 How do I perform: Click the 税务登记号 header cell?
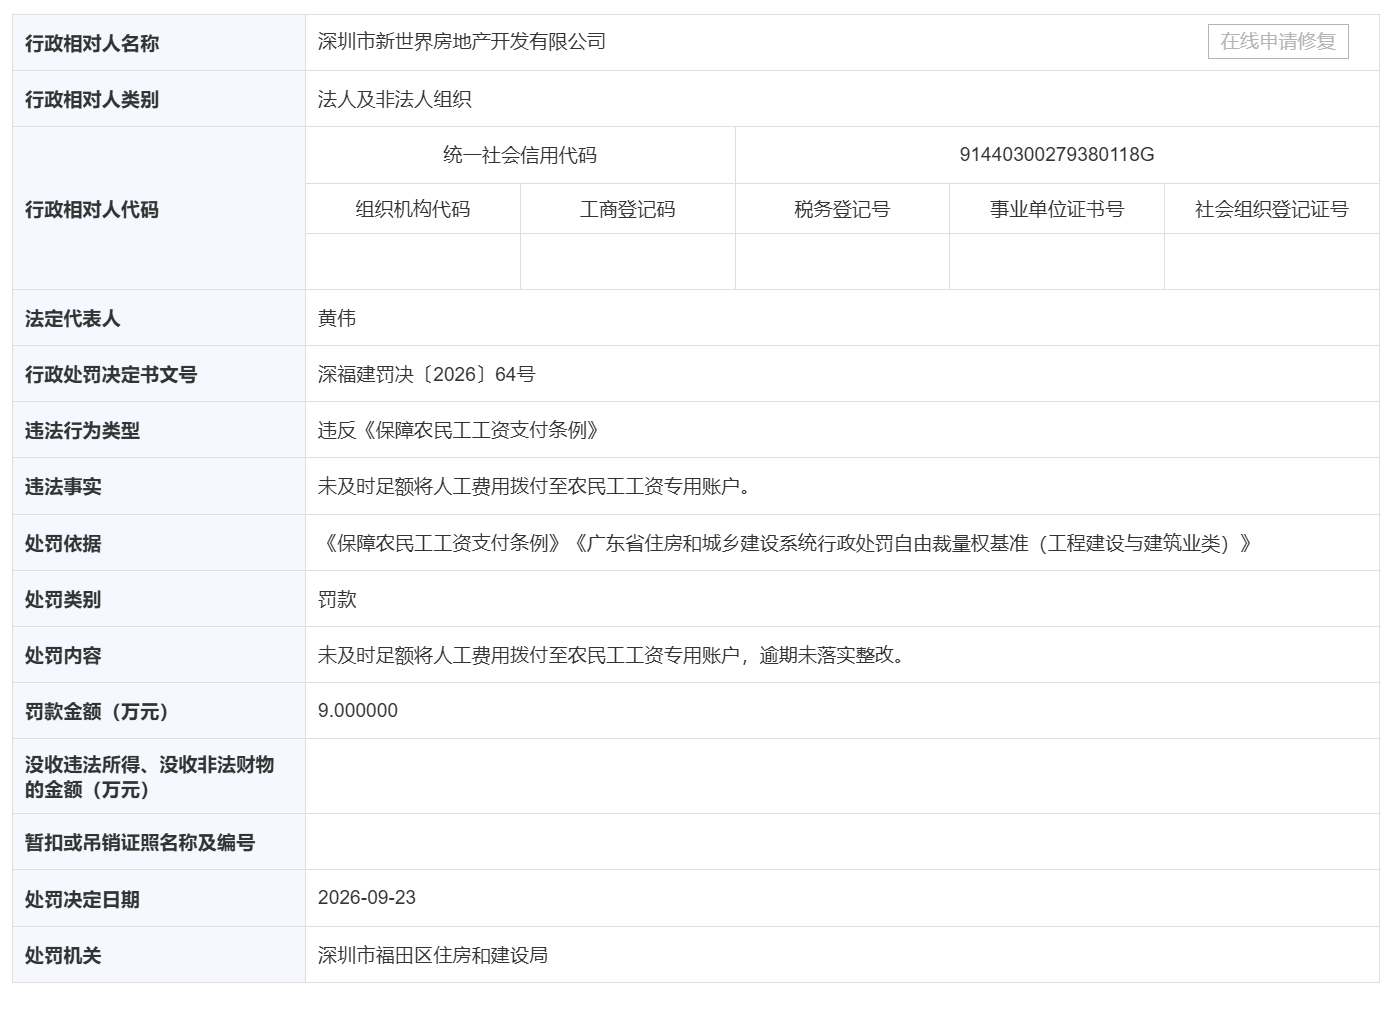842,210
